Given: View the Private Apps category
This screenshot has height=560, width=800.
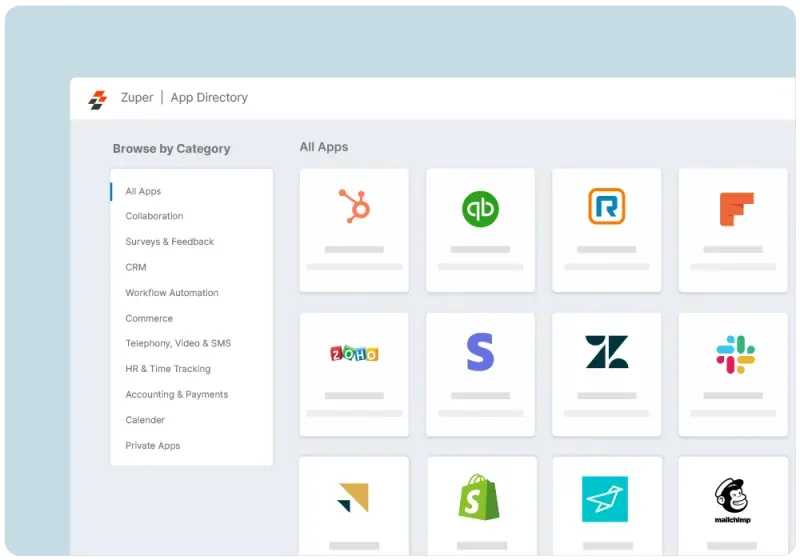Looking at the screenshot, I should click(152, 446).
